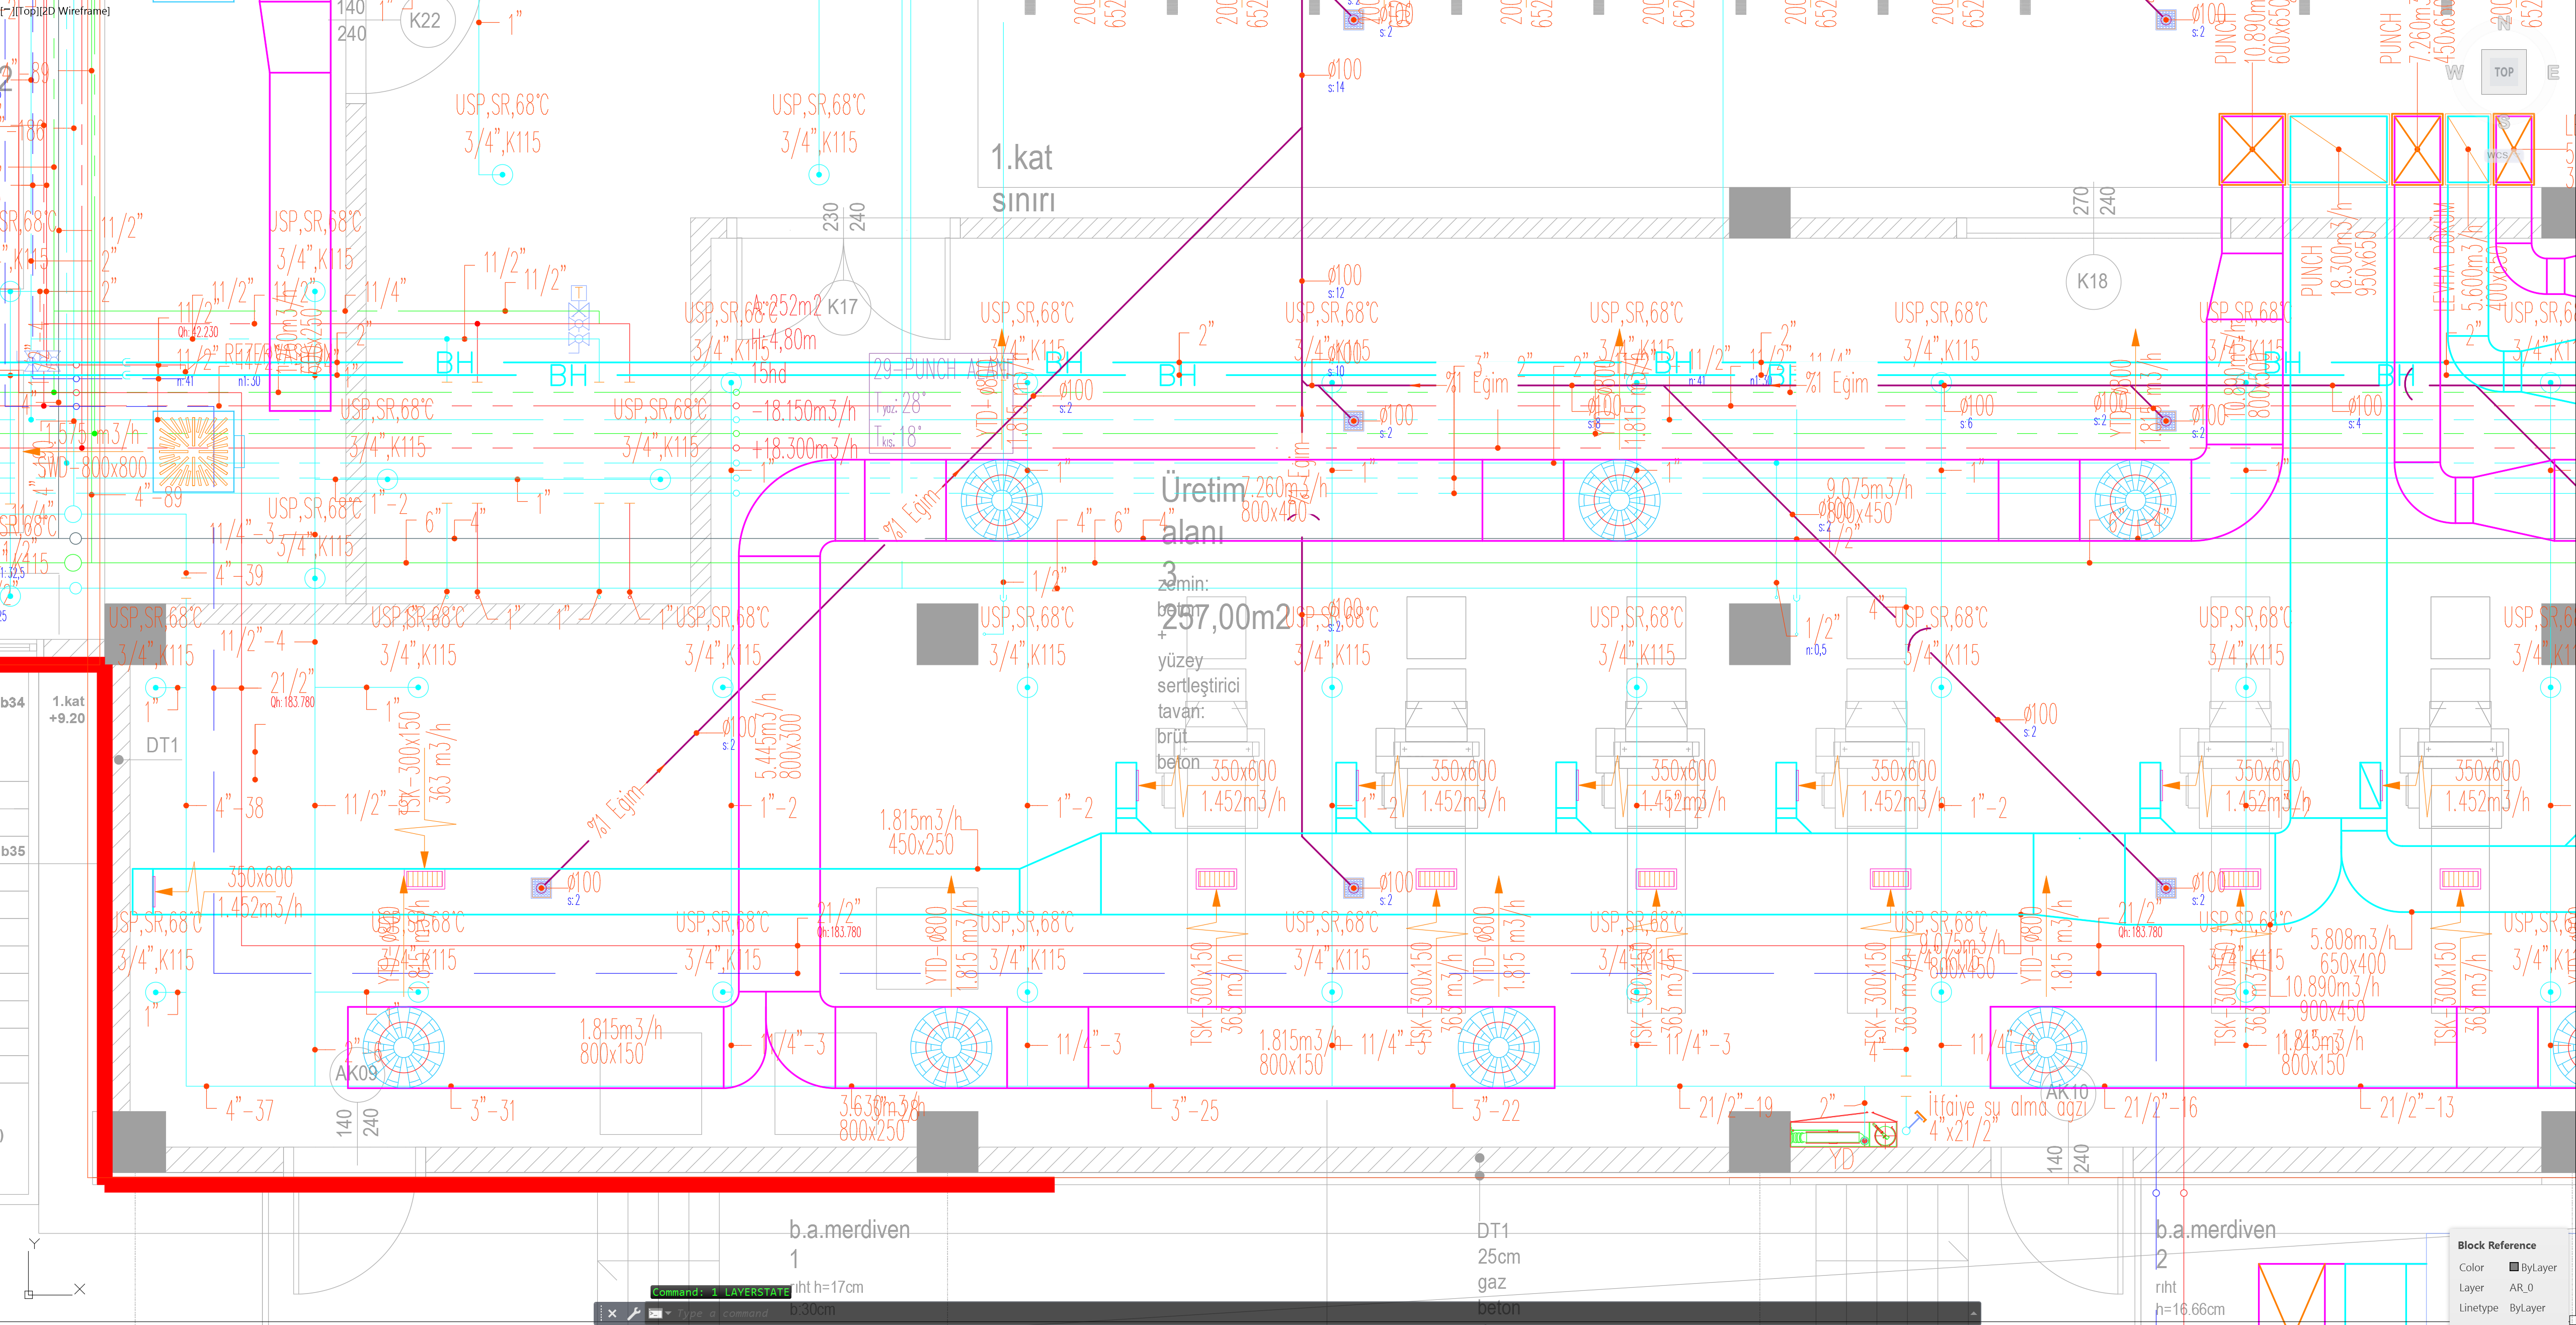
Task: Select the K18 circular tag bubble
Action: (x=2092, y=281)
